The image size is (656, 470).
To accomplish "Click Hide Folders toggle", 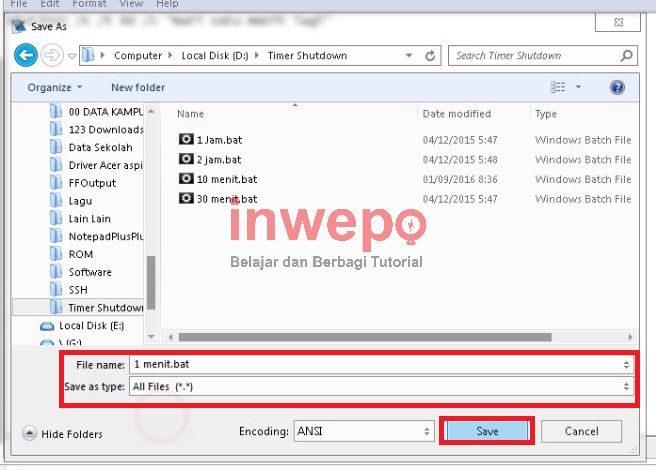I will pyautogui.click(x=62, y=434).
